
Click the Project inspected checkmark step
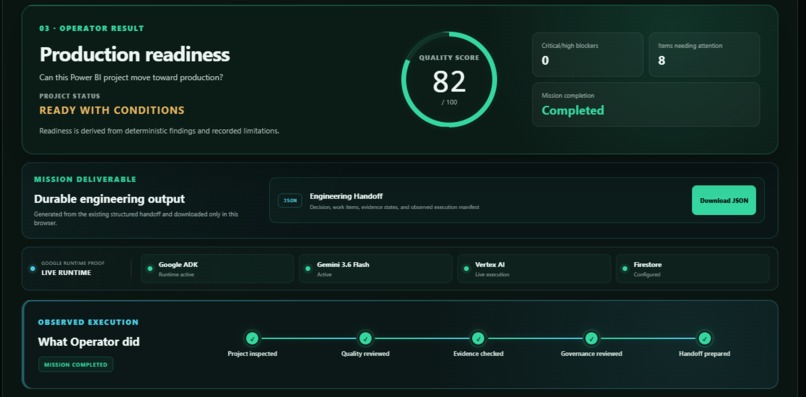(252, 338)
